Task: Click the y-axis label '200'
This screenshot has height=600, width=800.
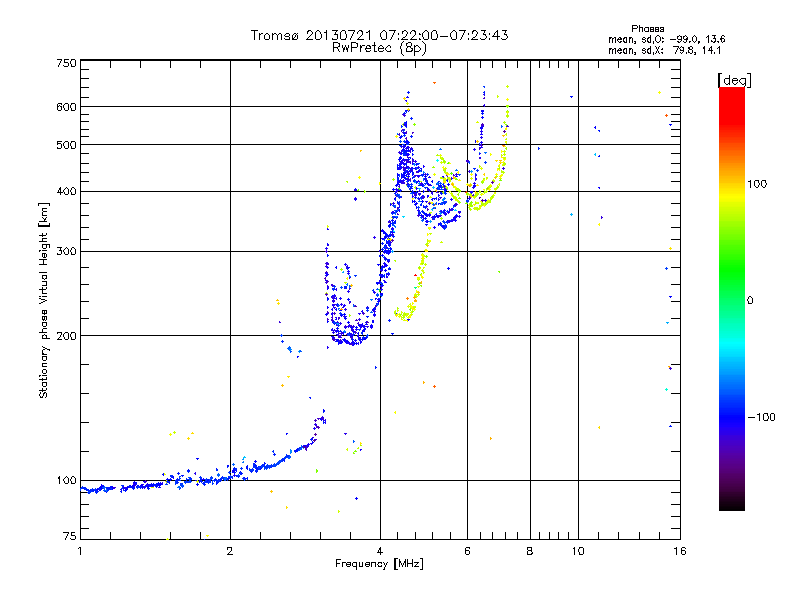Action: [x=66, y=336]
